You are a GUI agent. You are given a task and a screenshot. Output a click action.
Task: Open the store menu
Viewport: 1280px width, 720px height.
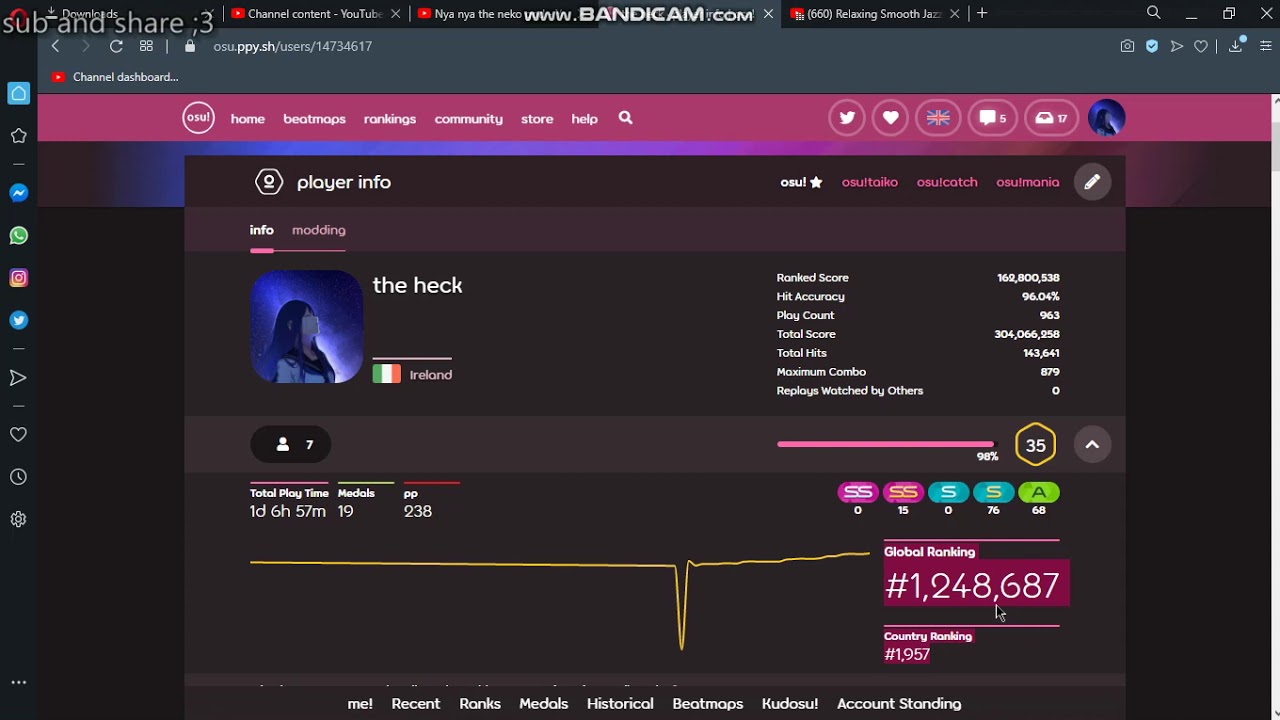(537, 119)
